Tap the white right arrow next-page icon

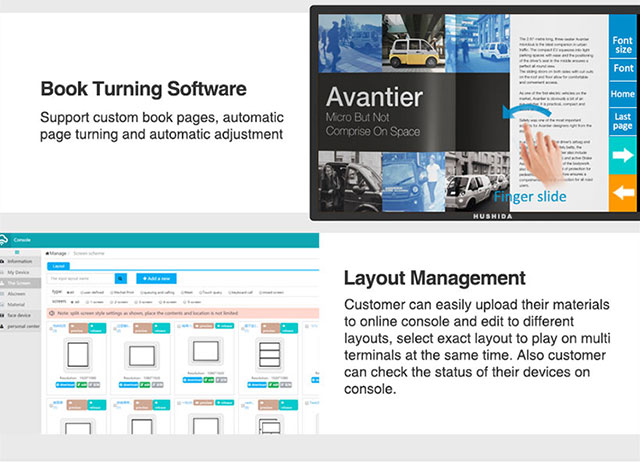[624, 155]
